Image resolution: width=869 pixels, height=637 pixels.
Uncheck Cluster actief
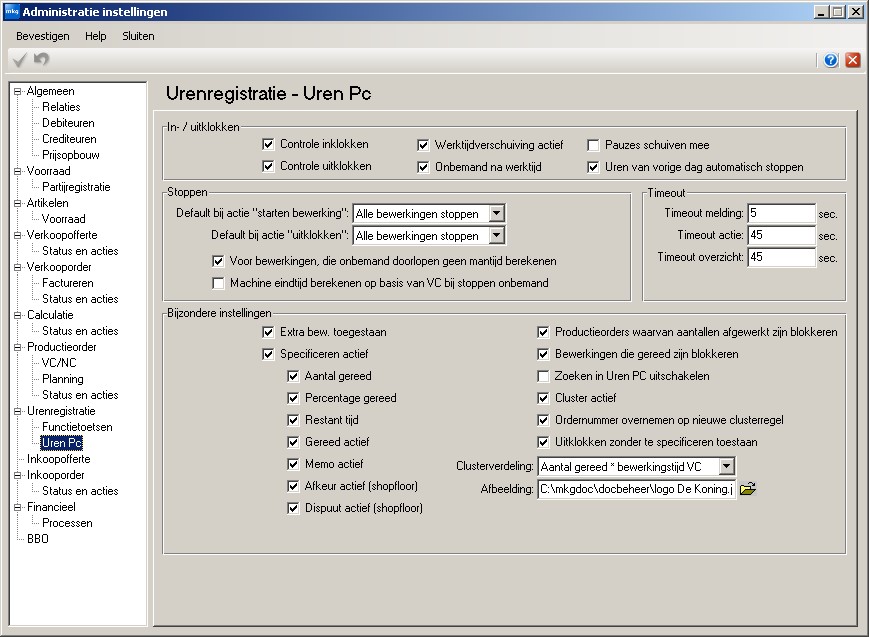(543, 398)
